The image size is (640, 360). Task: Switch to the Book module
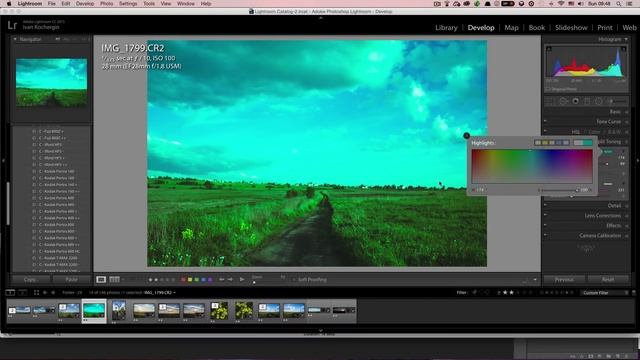point(537,27)
